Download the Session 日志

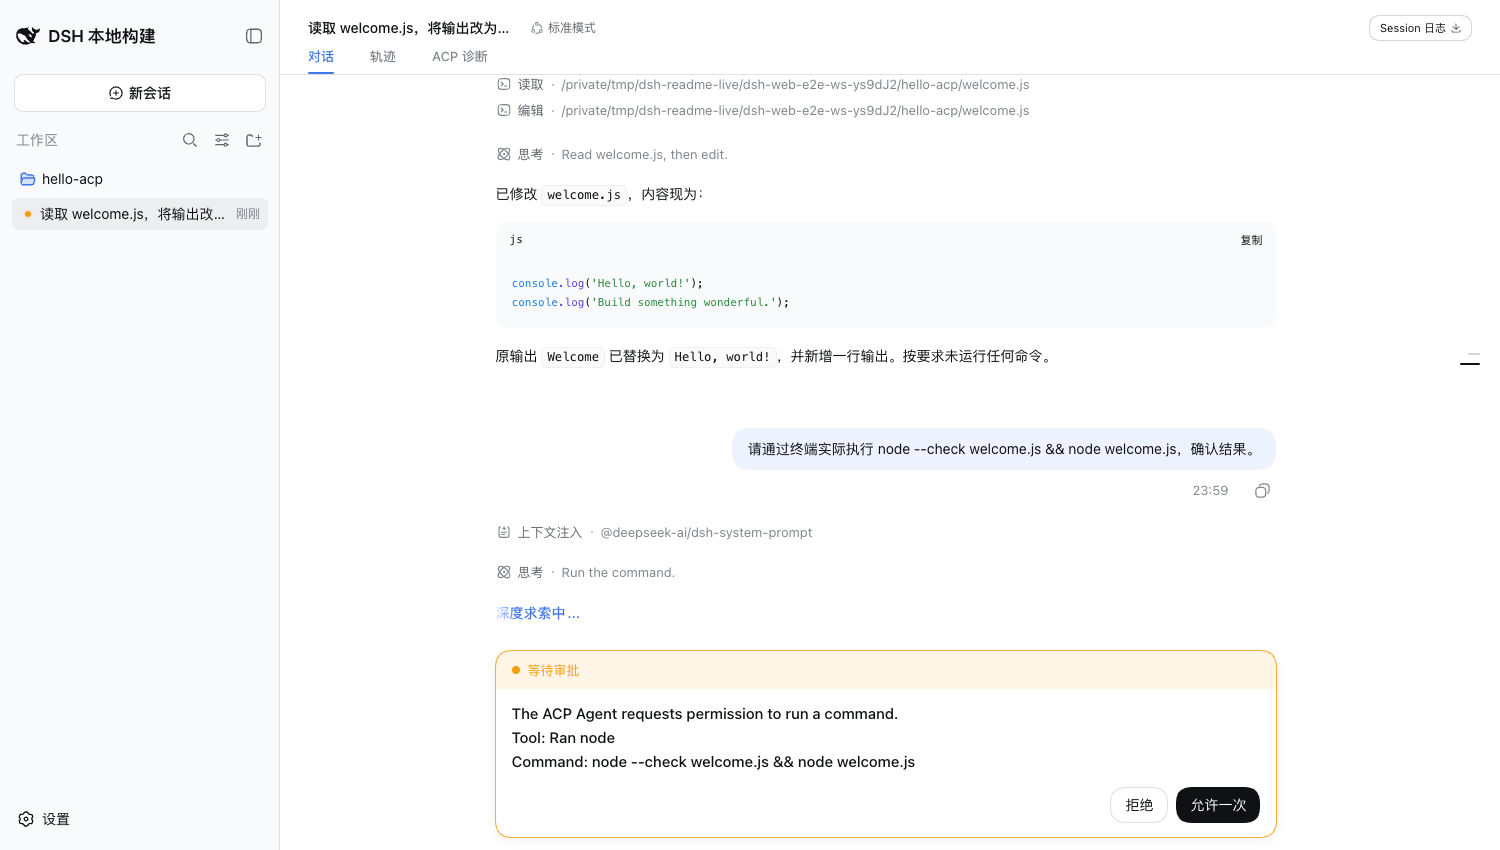click(x=1420, y=28)
